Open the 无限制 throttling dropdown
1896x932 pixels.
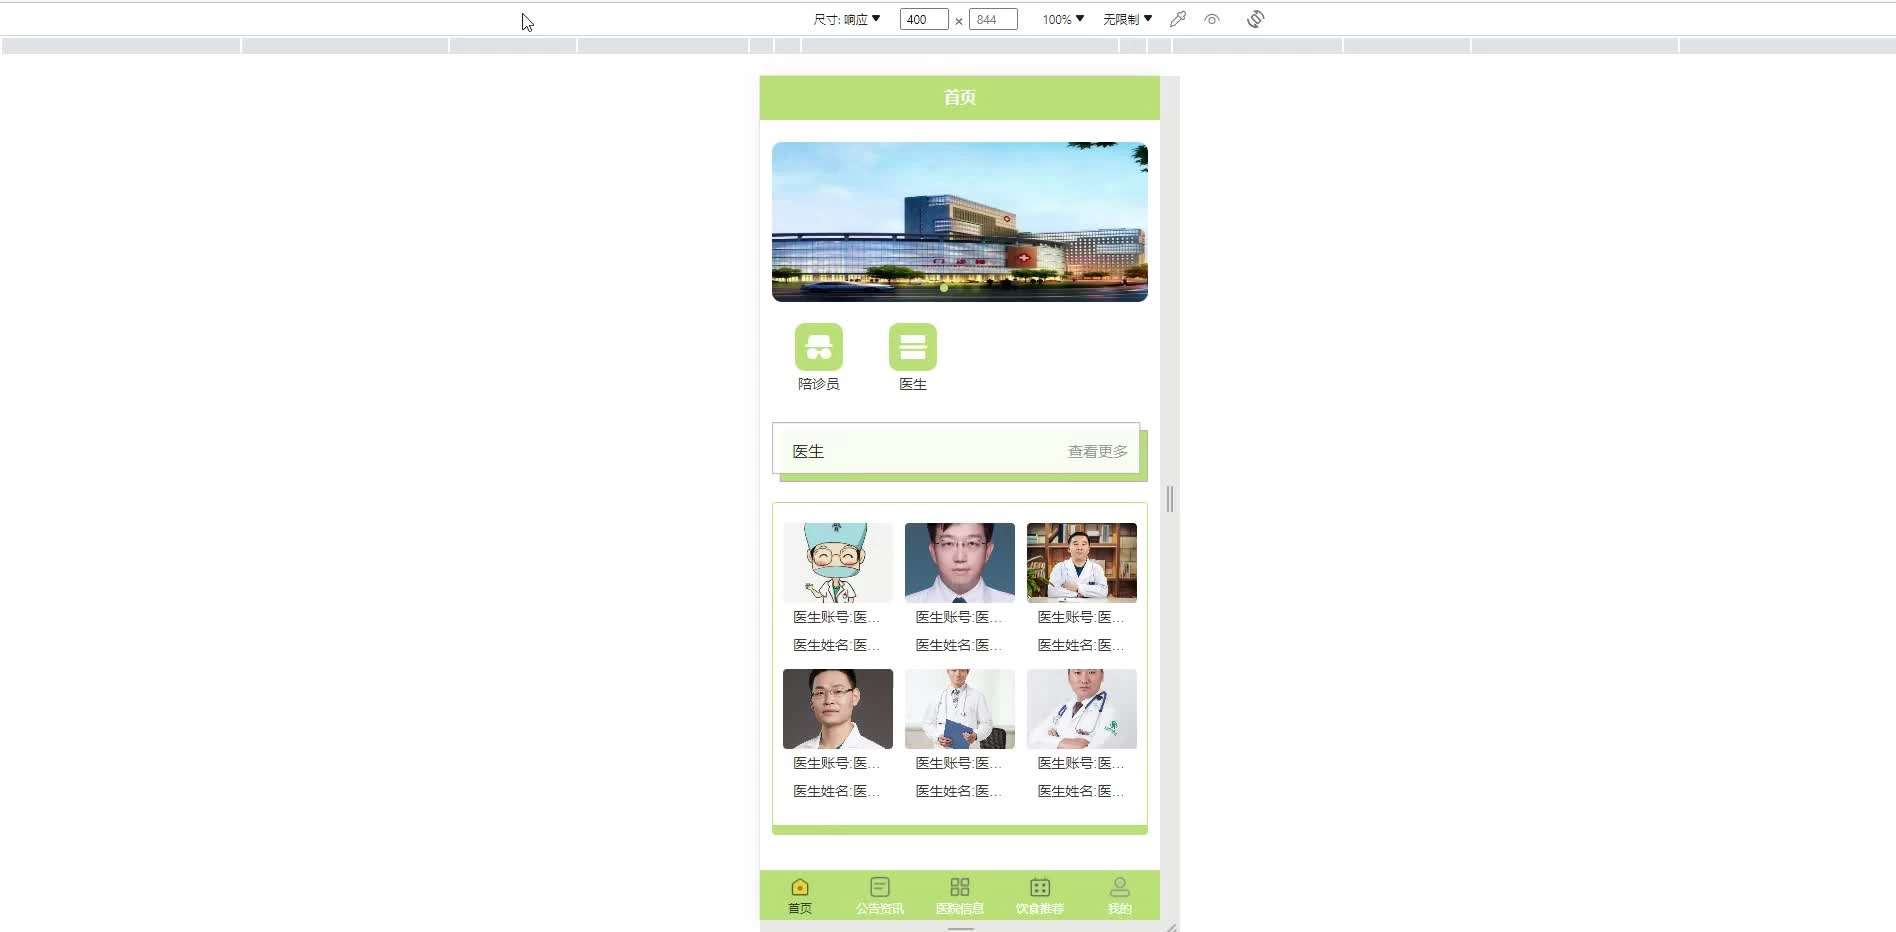tap(1128, 19)
